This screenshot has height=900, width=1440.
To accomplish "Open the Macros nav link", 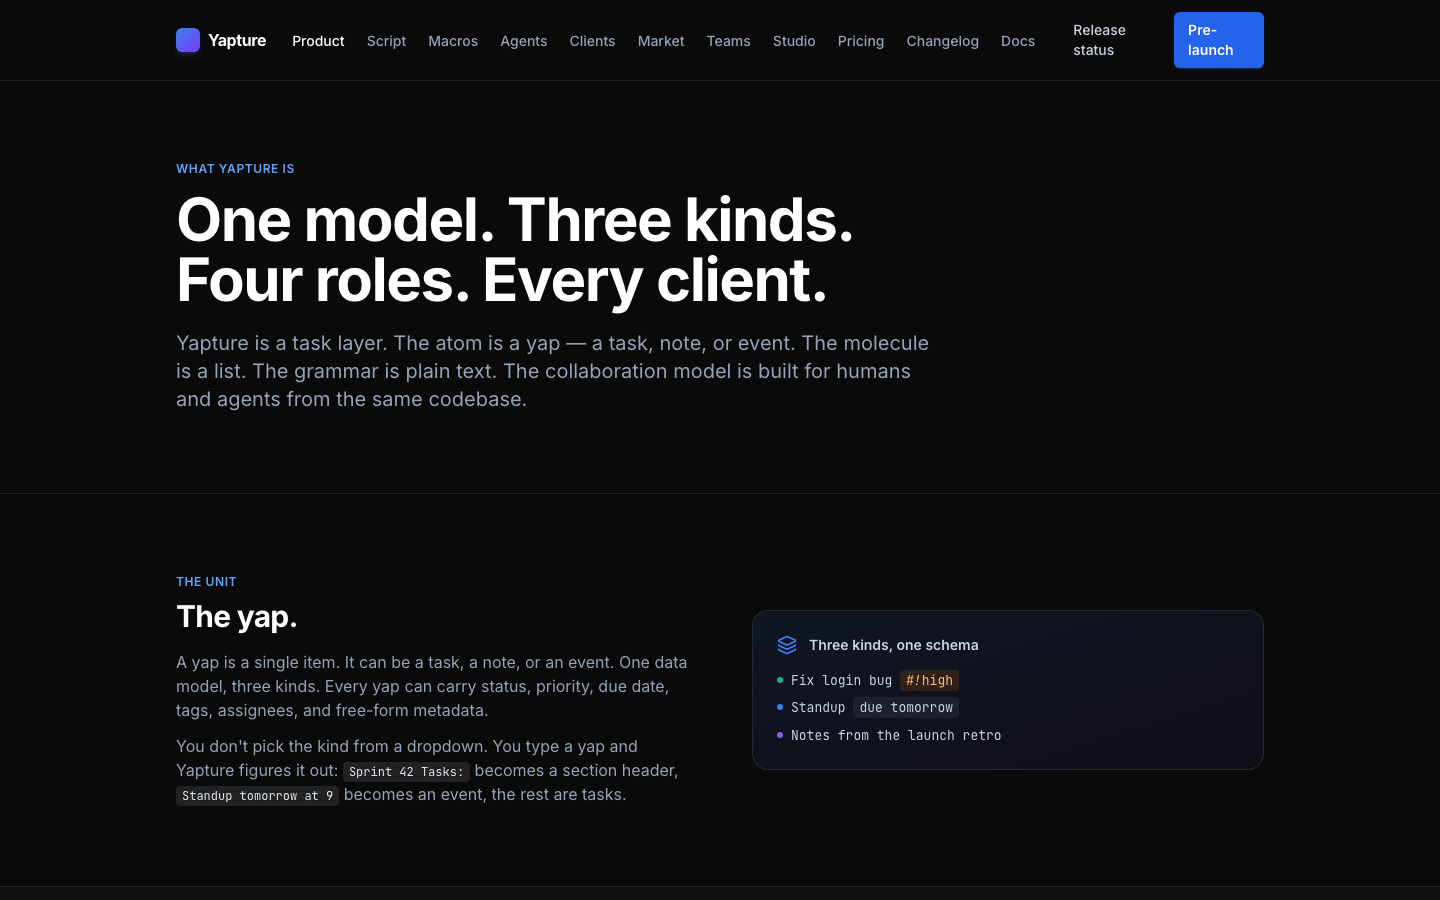I will click(453, 41).
